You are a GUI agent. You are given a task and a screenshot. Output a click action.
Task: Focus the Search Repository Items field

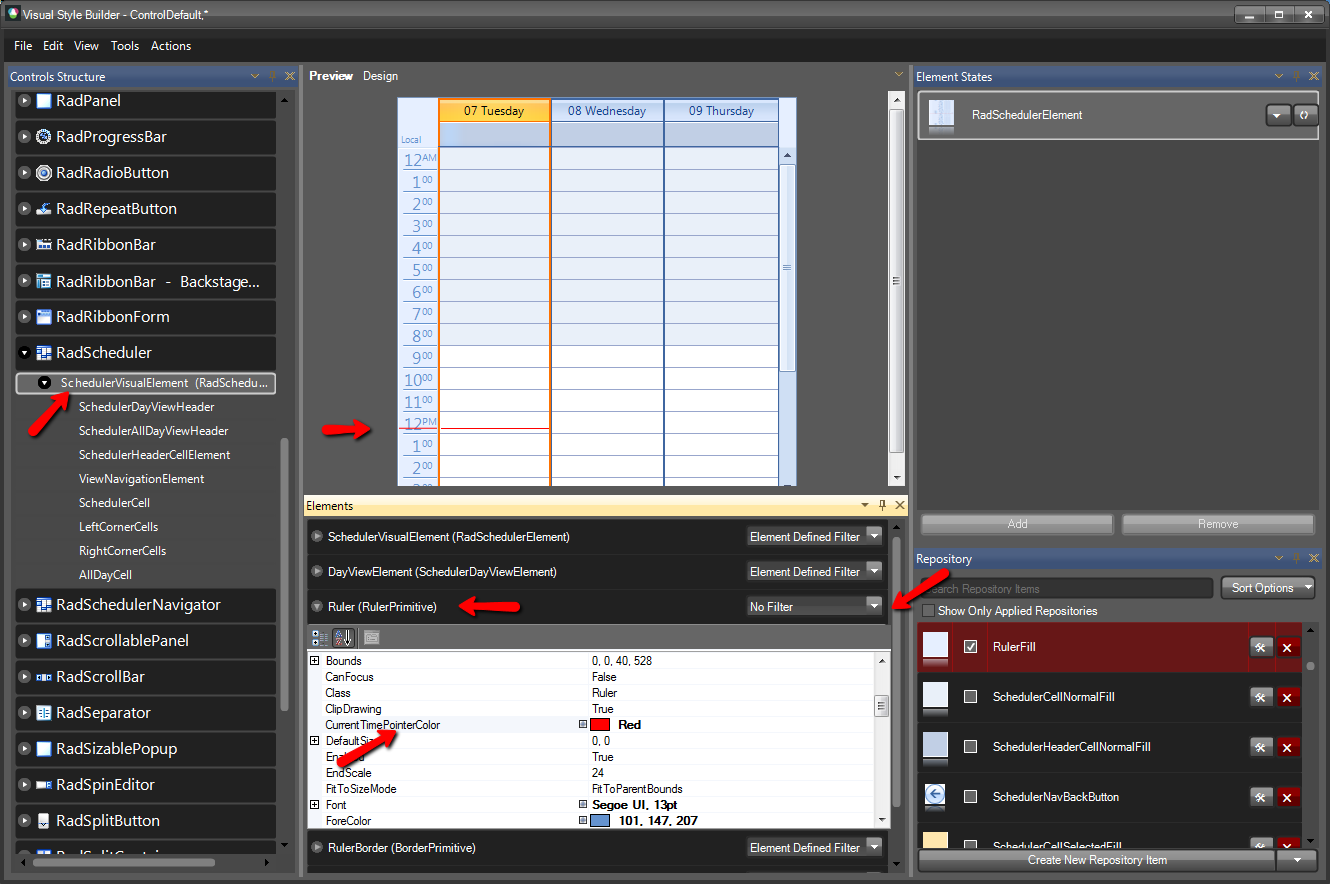pyautogui.click(x=1067, y=588)
